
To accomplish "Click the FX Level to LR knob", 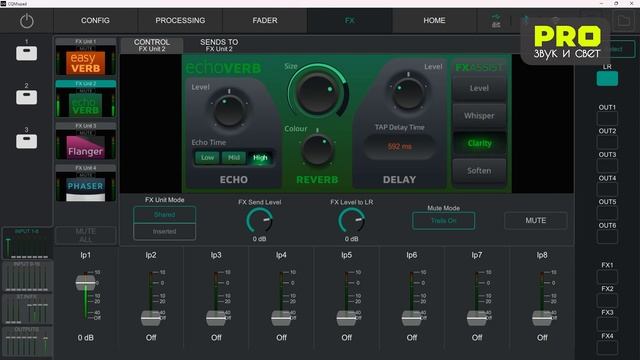I will [x=351, y=220].
